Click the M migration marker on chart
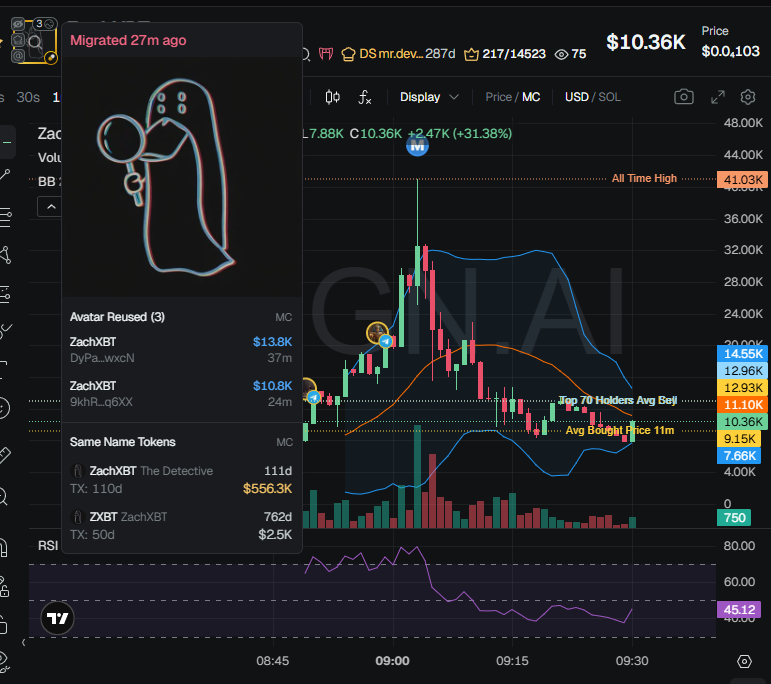 pyautogui.click(x=417, y=146)
